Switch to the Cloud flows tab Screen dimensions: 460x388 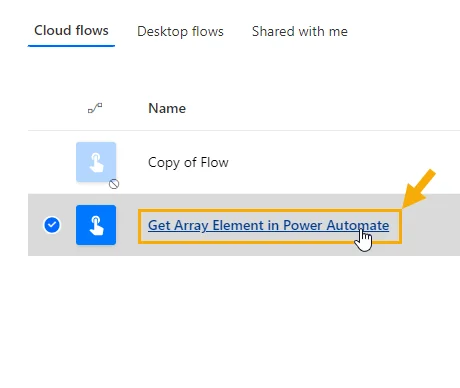tap(71, 31)
